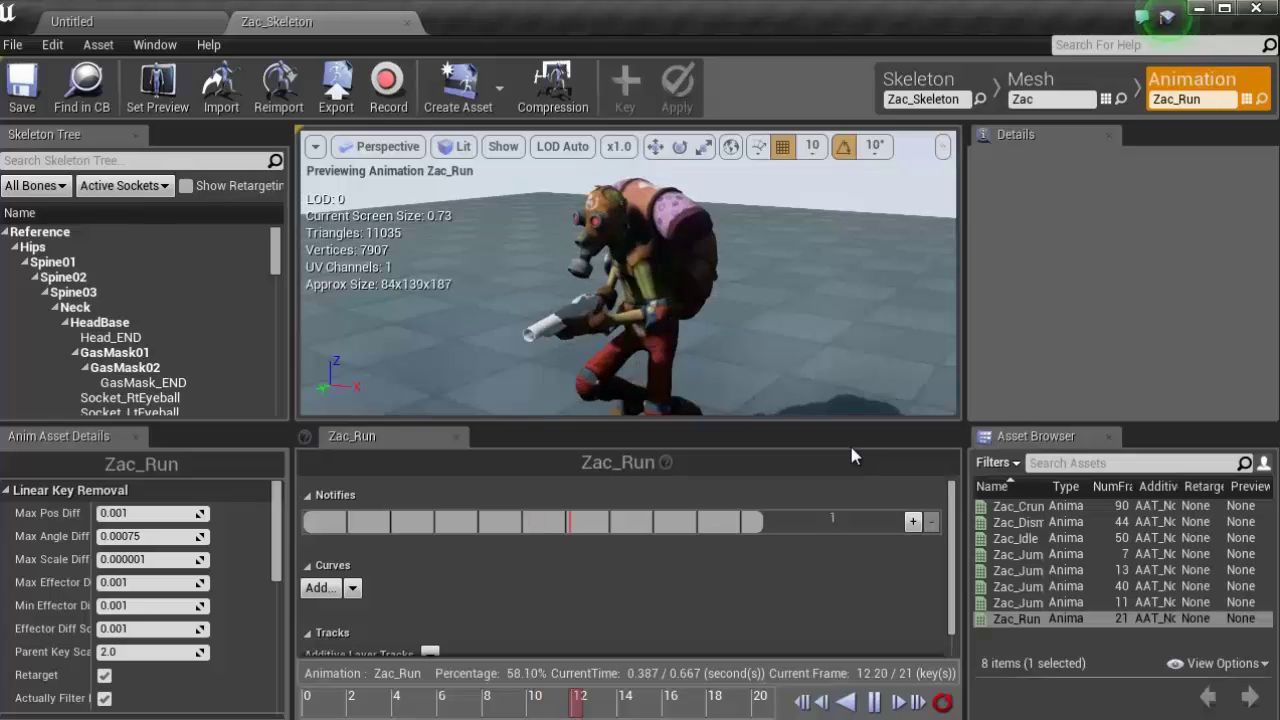This screenshot has width=1280, height=720.
Task: Open Active Sockets dropdown
Action: coord(124,186)
